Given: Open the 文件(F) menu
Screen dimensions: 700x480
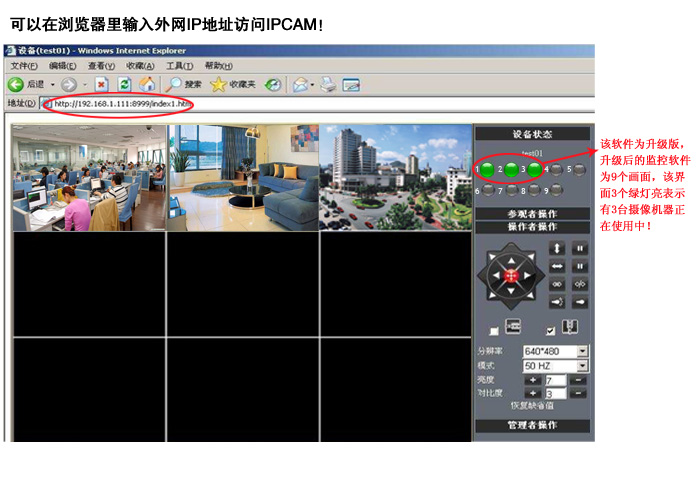Looking at the screenshot, I should coord(23,65).
